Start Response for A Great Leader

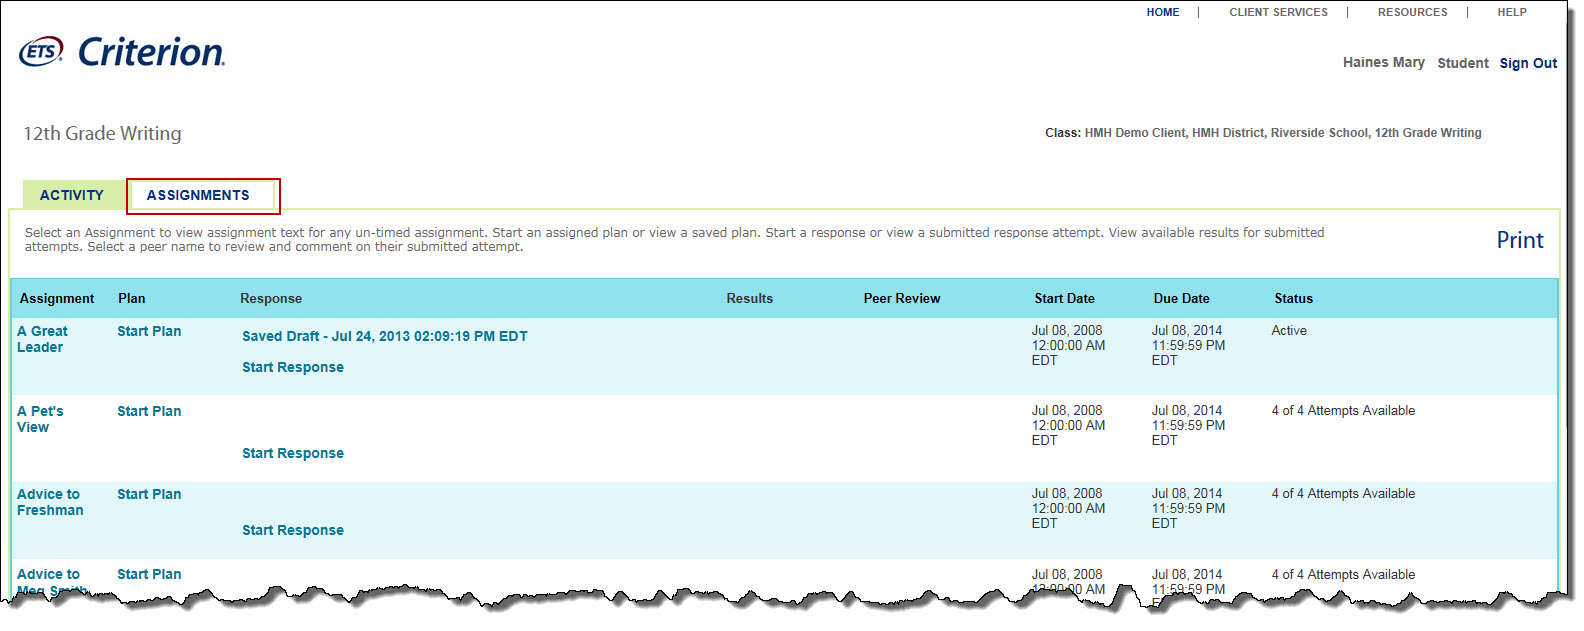point(293,367)
